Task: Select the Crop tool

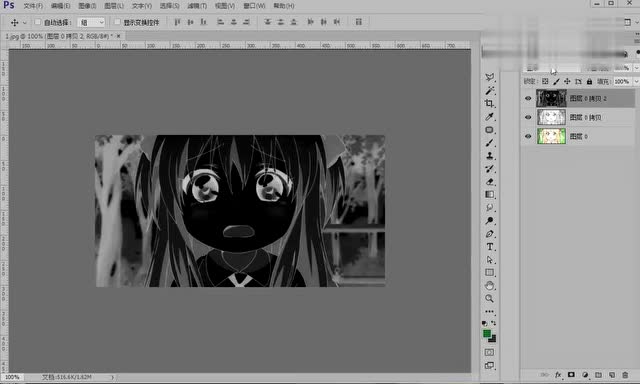Action: click(x=490, y=103)
